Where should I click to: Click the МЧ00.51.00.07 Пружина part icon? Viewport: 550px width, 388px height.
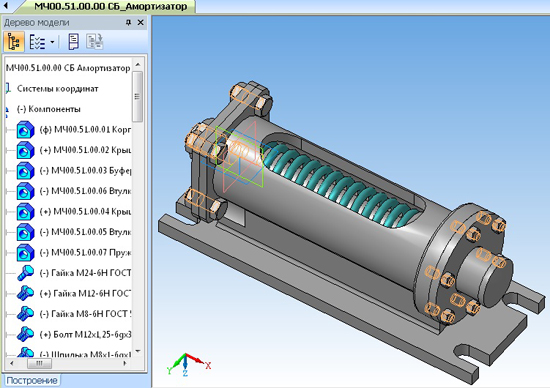(25, 253)
